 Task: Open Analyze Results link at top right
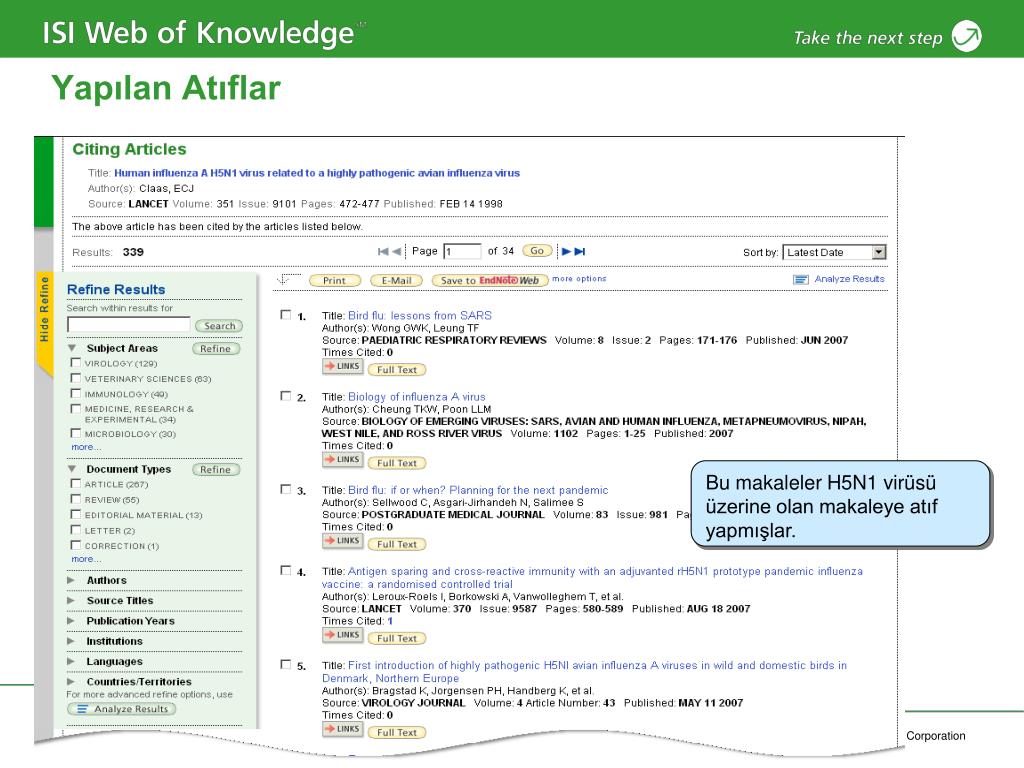coord(850,279)
